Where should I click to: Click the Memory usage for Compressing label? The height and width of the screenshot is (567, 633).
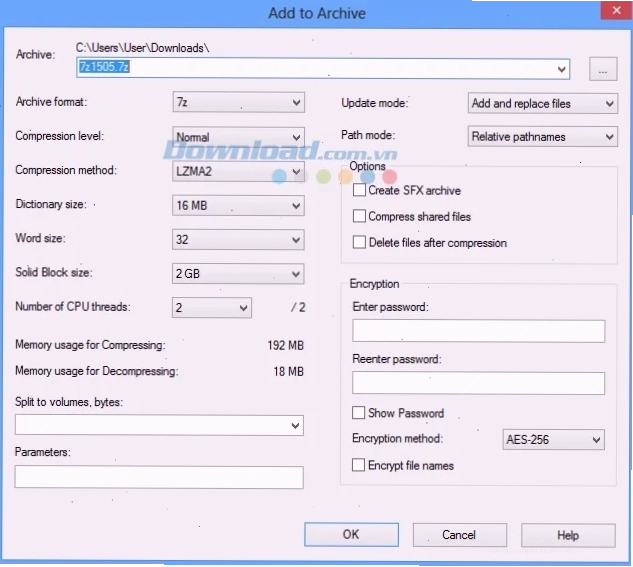[x=90, y=345]
